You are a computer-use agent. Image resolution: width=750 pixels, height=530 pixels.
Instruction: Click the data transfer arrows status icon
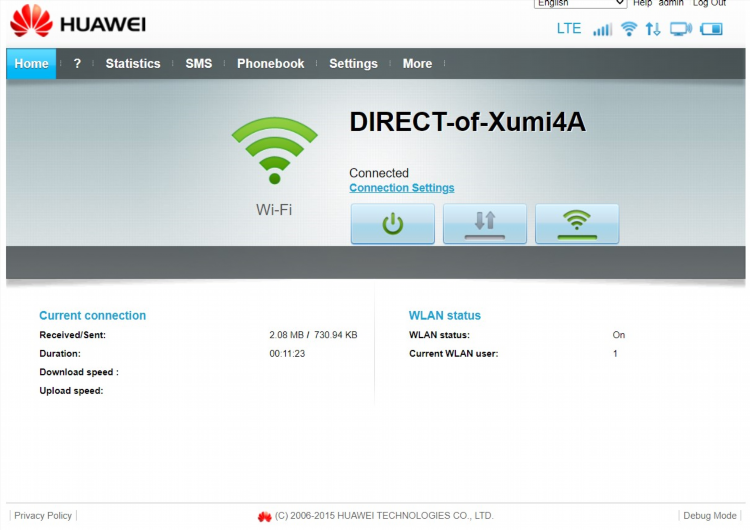(x=653, y=29)
